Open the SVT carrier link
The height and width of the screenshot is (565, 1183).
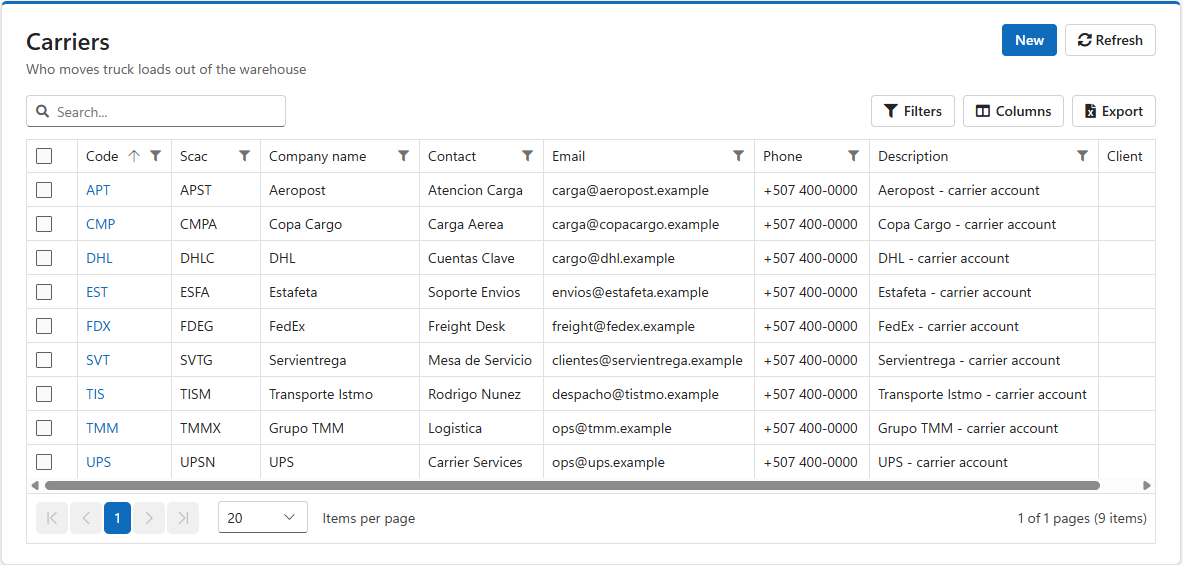point(98,361)
